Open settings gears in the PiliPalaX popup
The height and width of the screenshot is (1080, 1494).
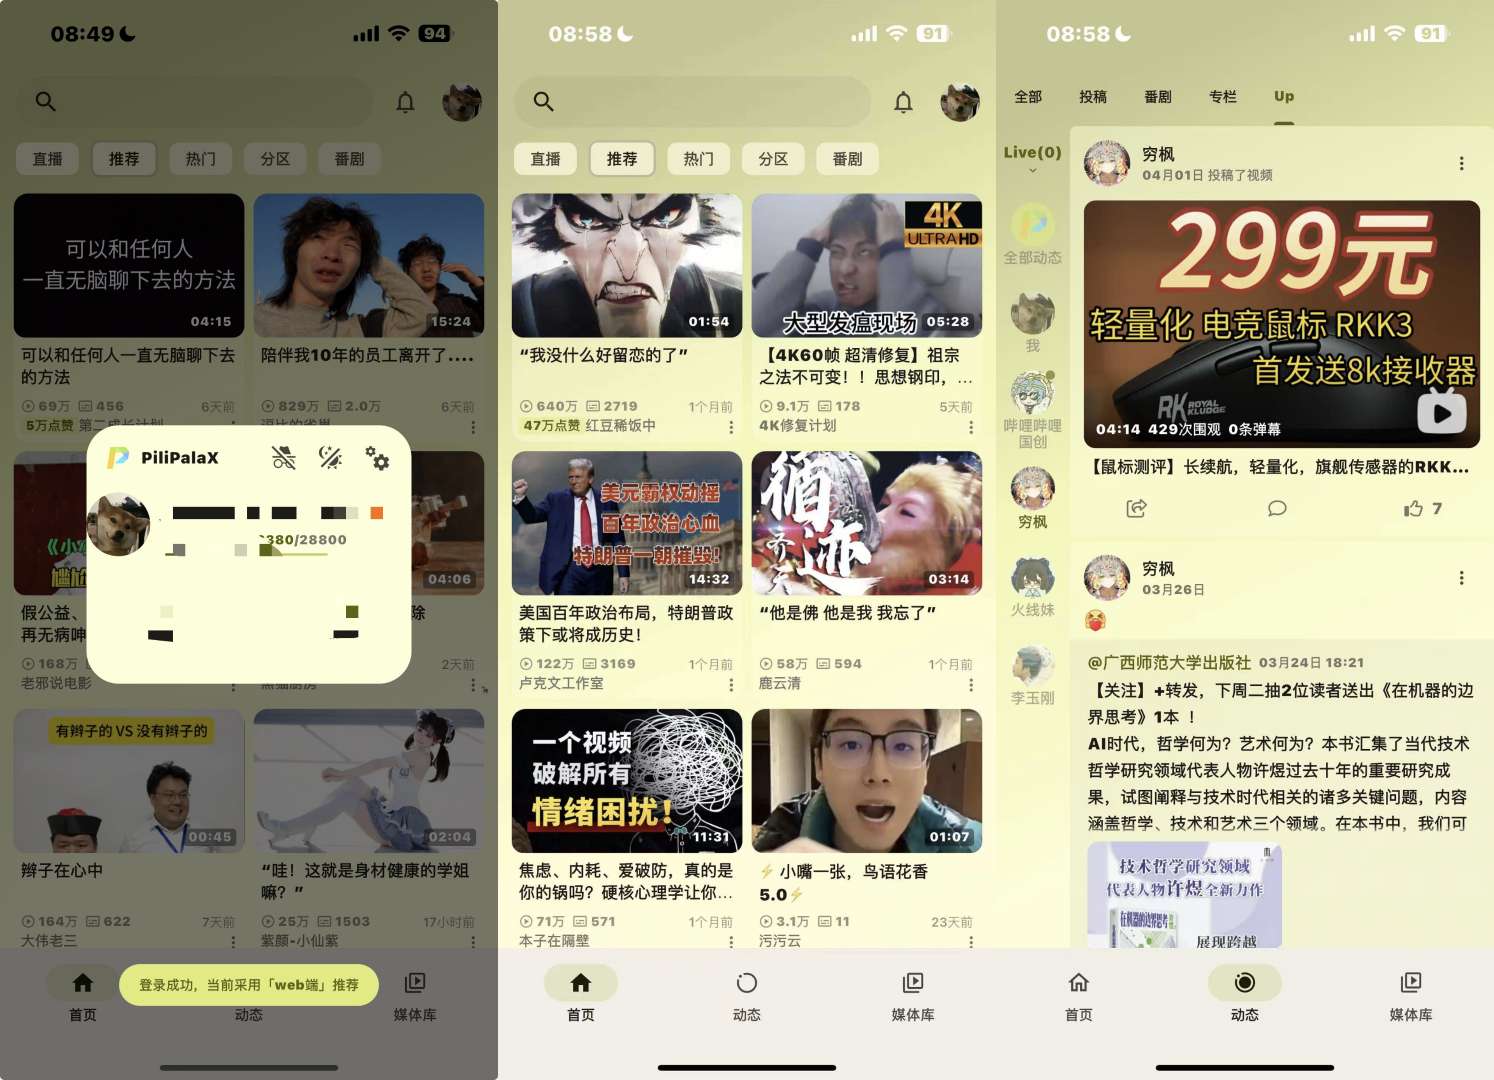point(377,458)
